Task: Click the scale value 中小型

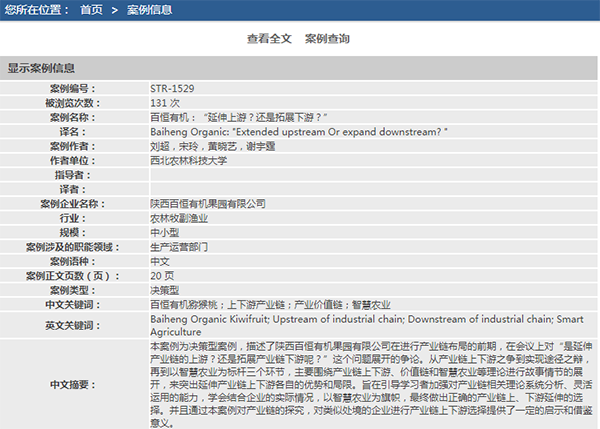Action: pyautogui.click(x=165, y=232)
